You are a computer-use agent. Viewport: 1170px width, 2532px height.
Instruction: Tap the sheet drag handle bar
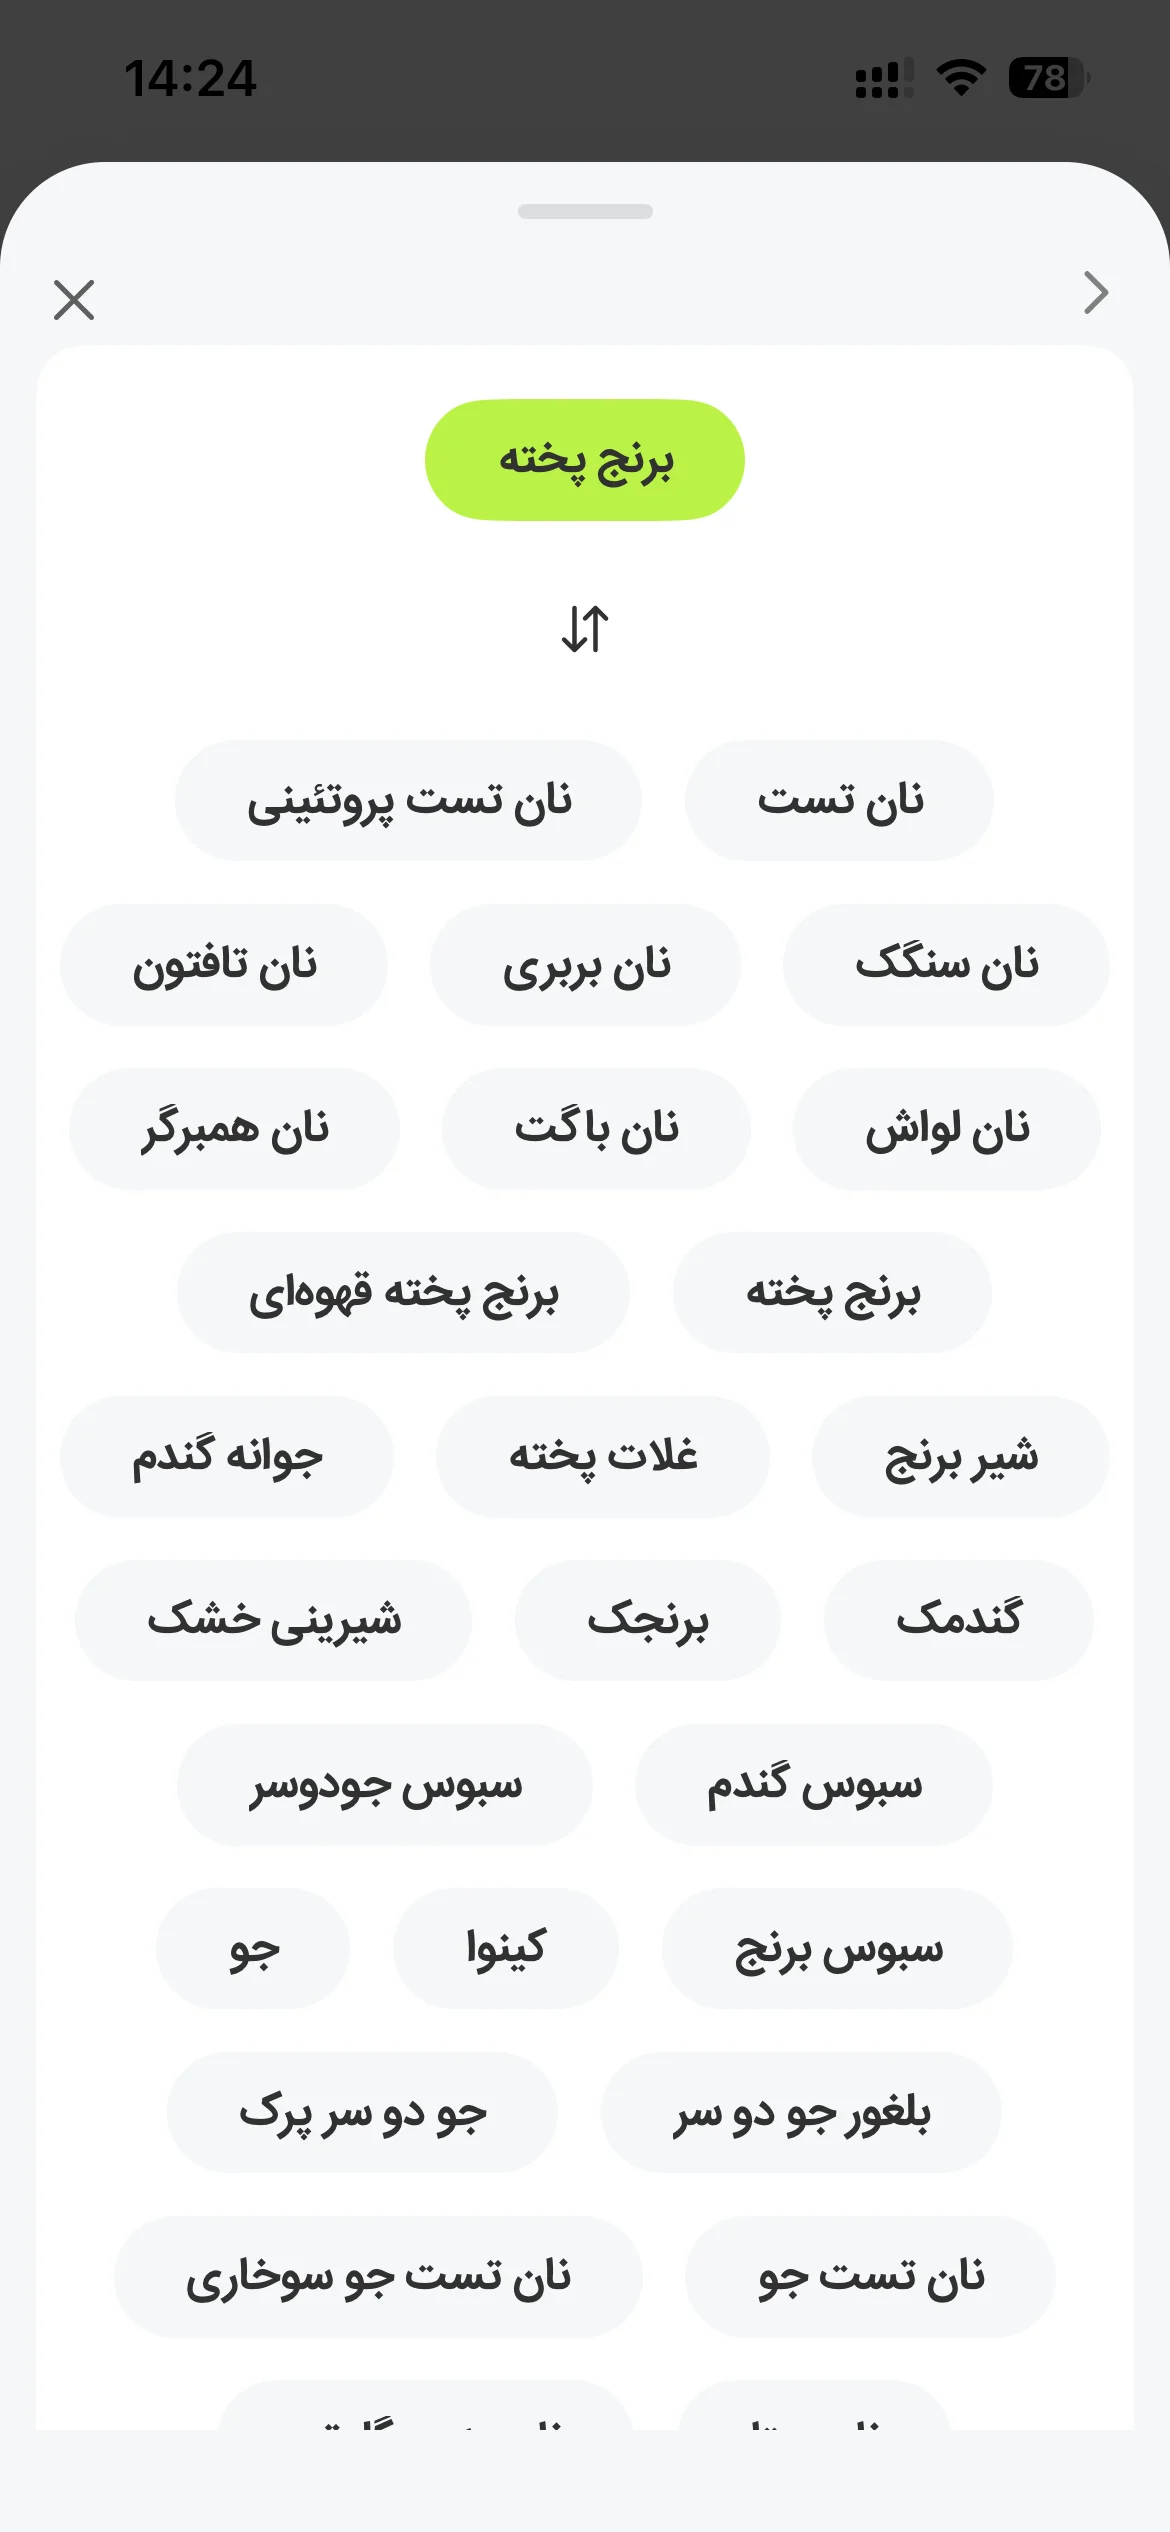[585, 211]
